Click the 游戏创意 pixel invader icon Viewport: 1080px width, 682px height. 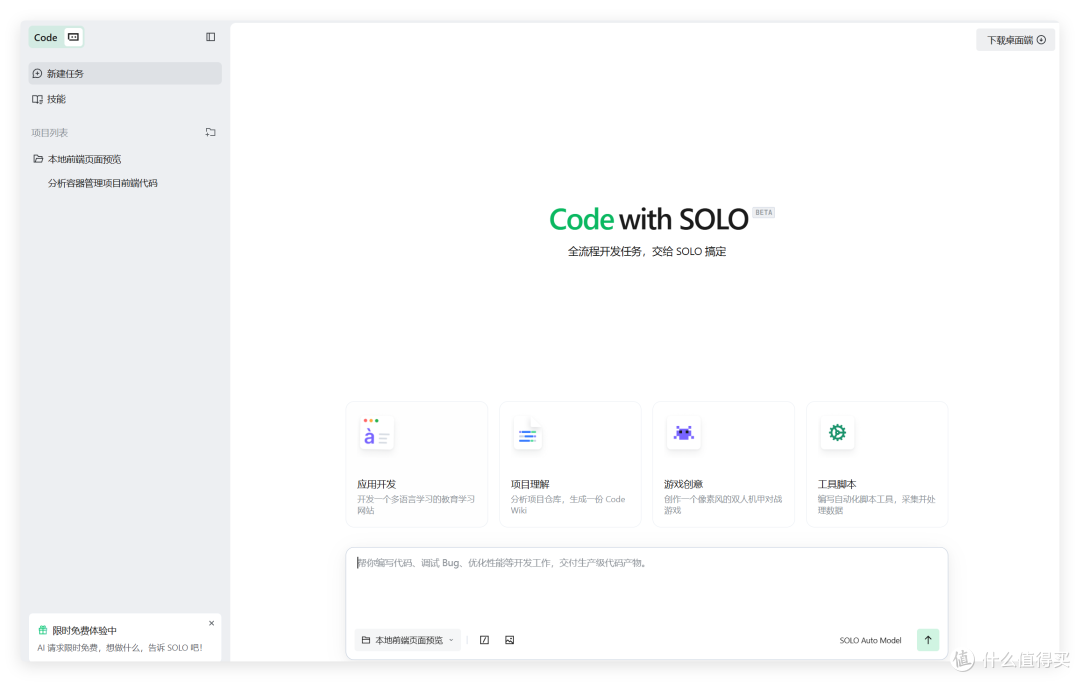pyautogui.click(x=683, y=433)
